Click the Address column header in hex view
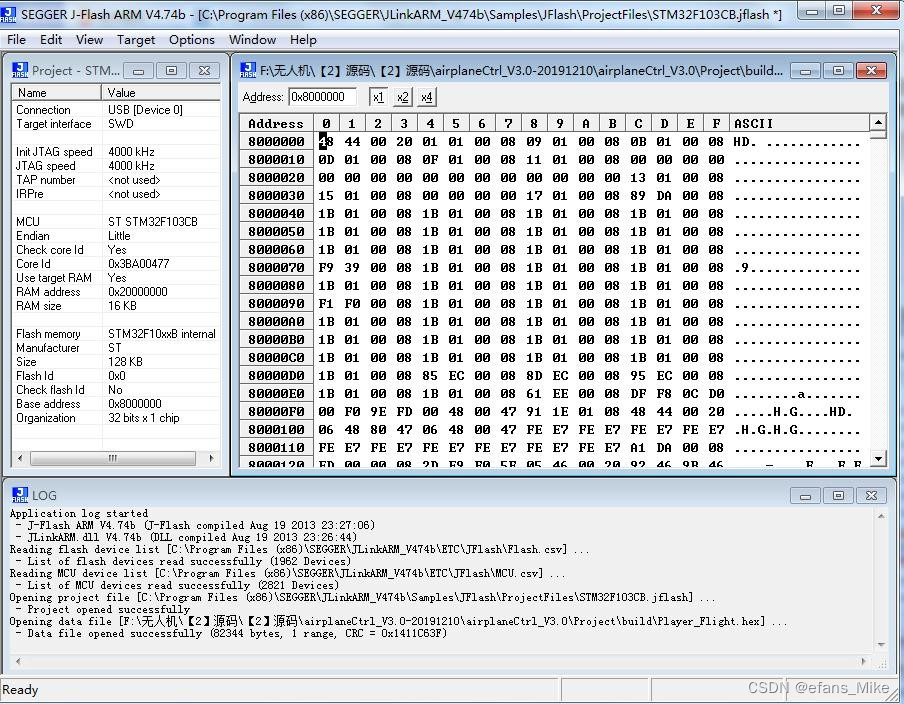This screenshot has height=704, width=904. tap(276, 123)
